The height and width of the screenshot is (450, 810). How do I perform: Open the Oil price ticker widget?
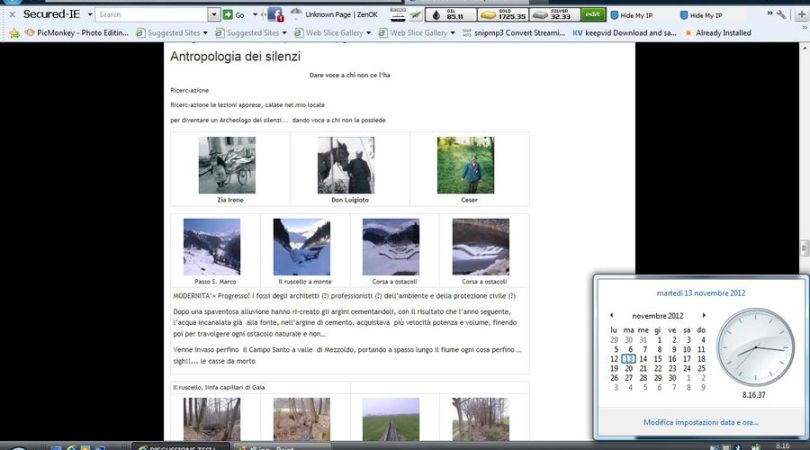450,15
